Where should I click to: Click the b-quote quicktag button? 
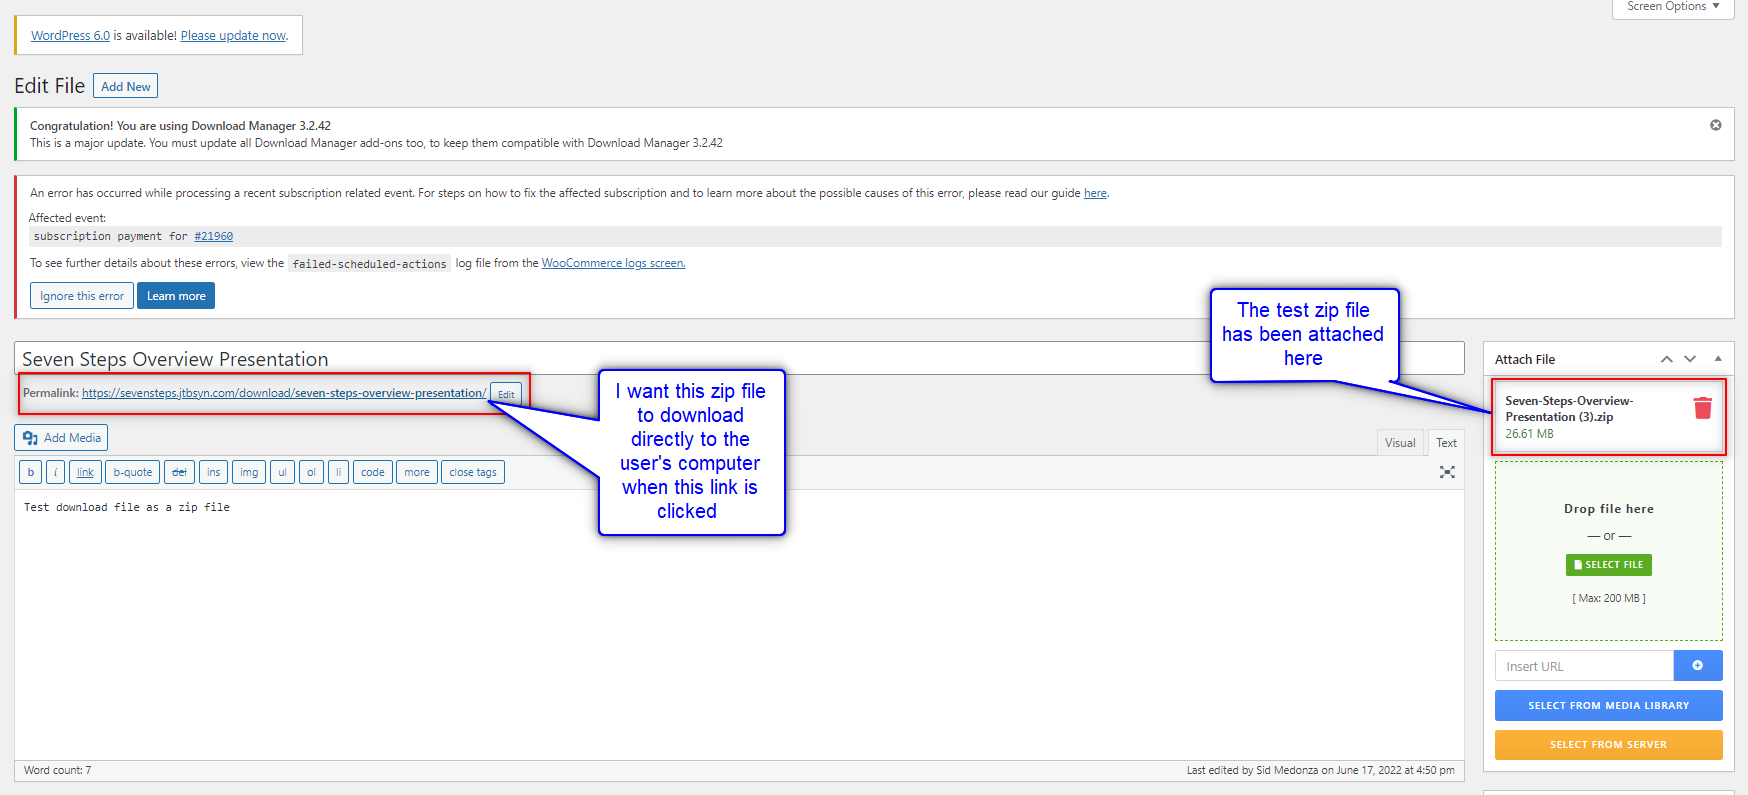pos(133,472)
